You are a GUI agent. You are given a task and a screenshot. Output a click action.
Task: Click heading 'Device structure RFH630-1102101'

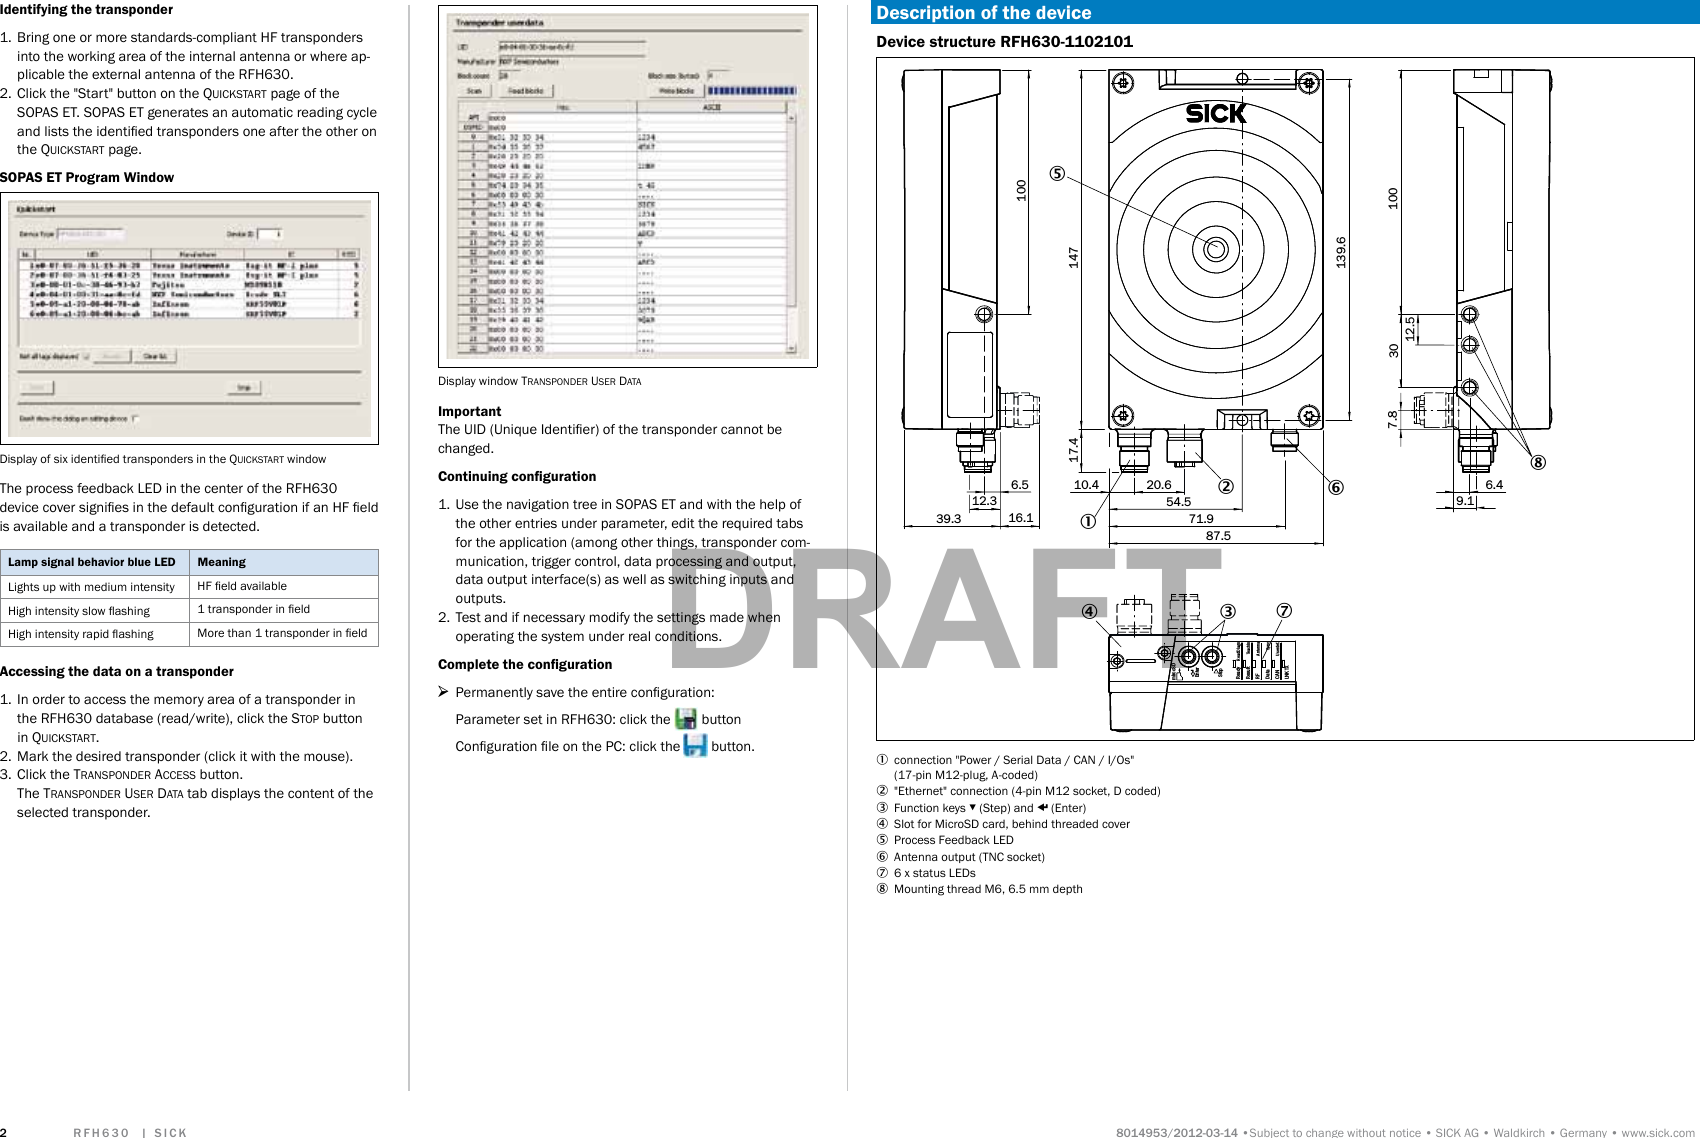click(1004, 42)
